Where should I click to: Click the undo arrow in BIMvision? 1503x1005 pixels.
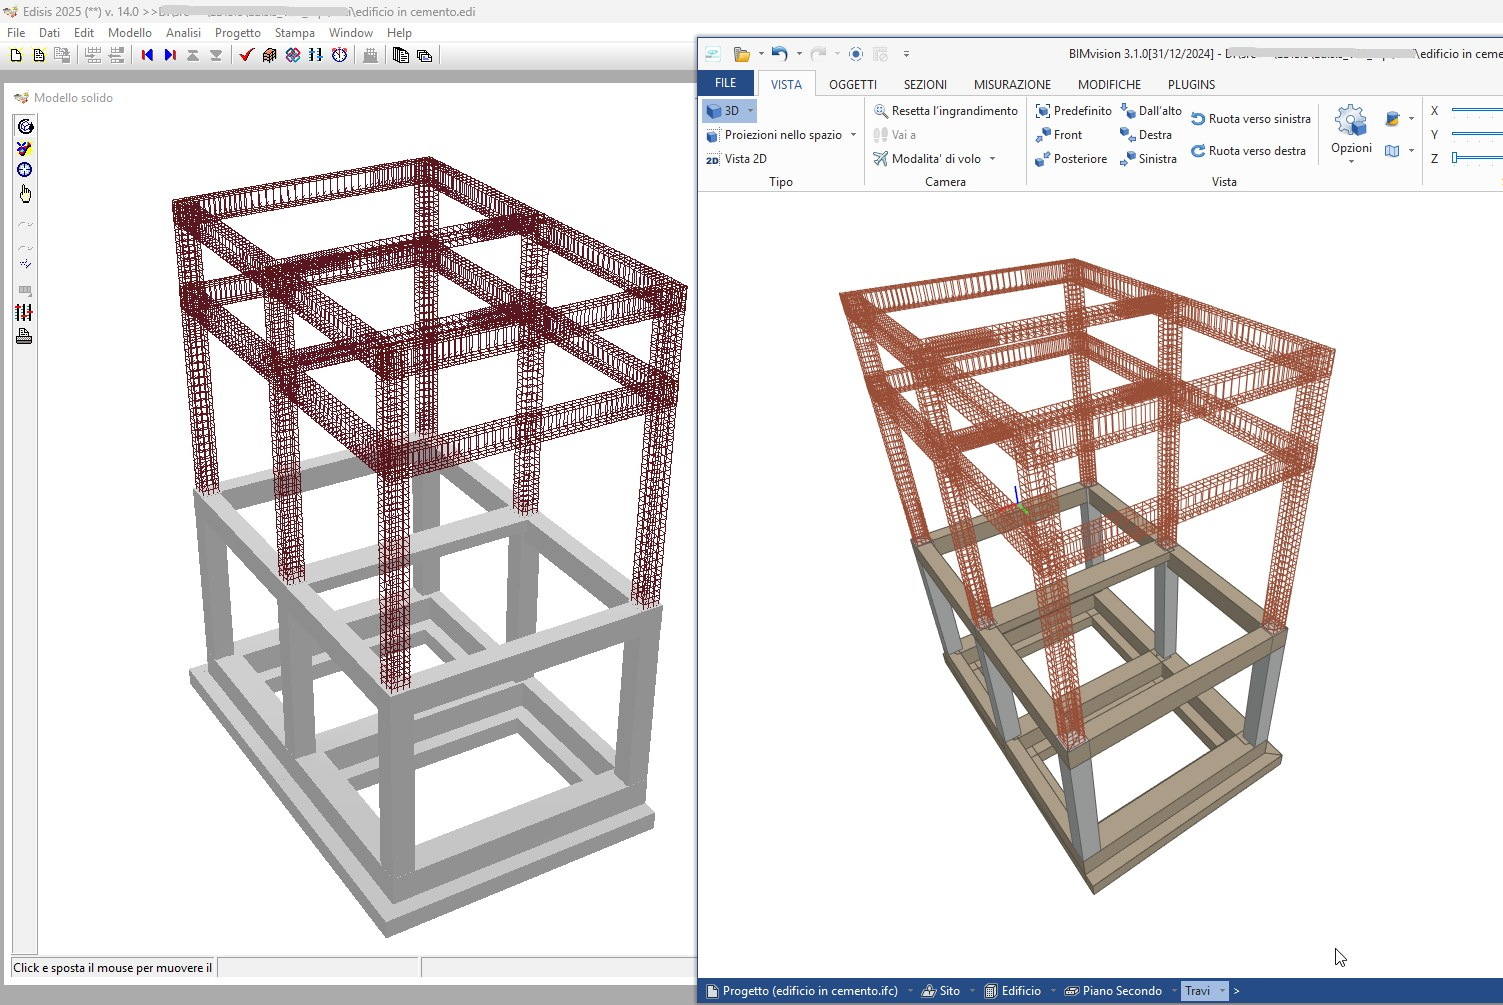pos(779,54)
